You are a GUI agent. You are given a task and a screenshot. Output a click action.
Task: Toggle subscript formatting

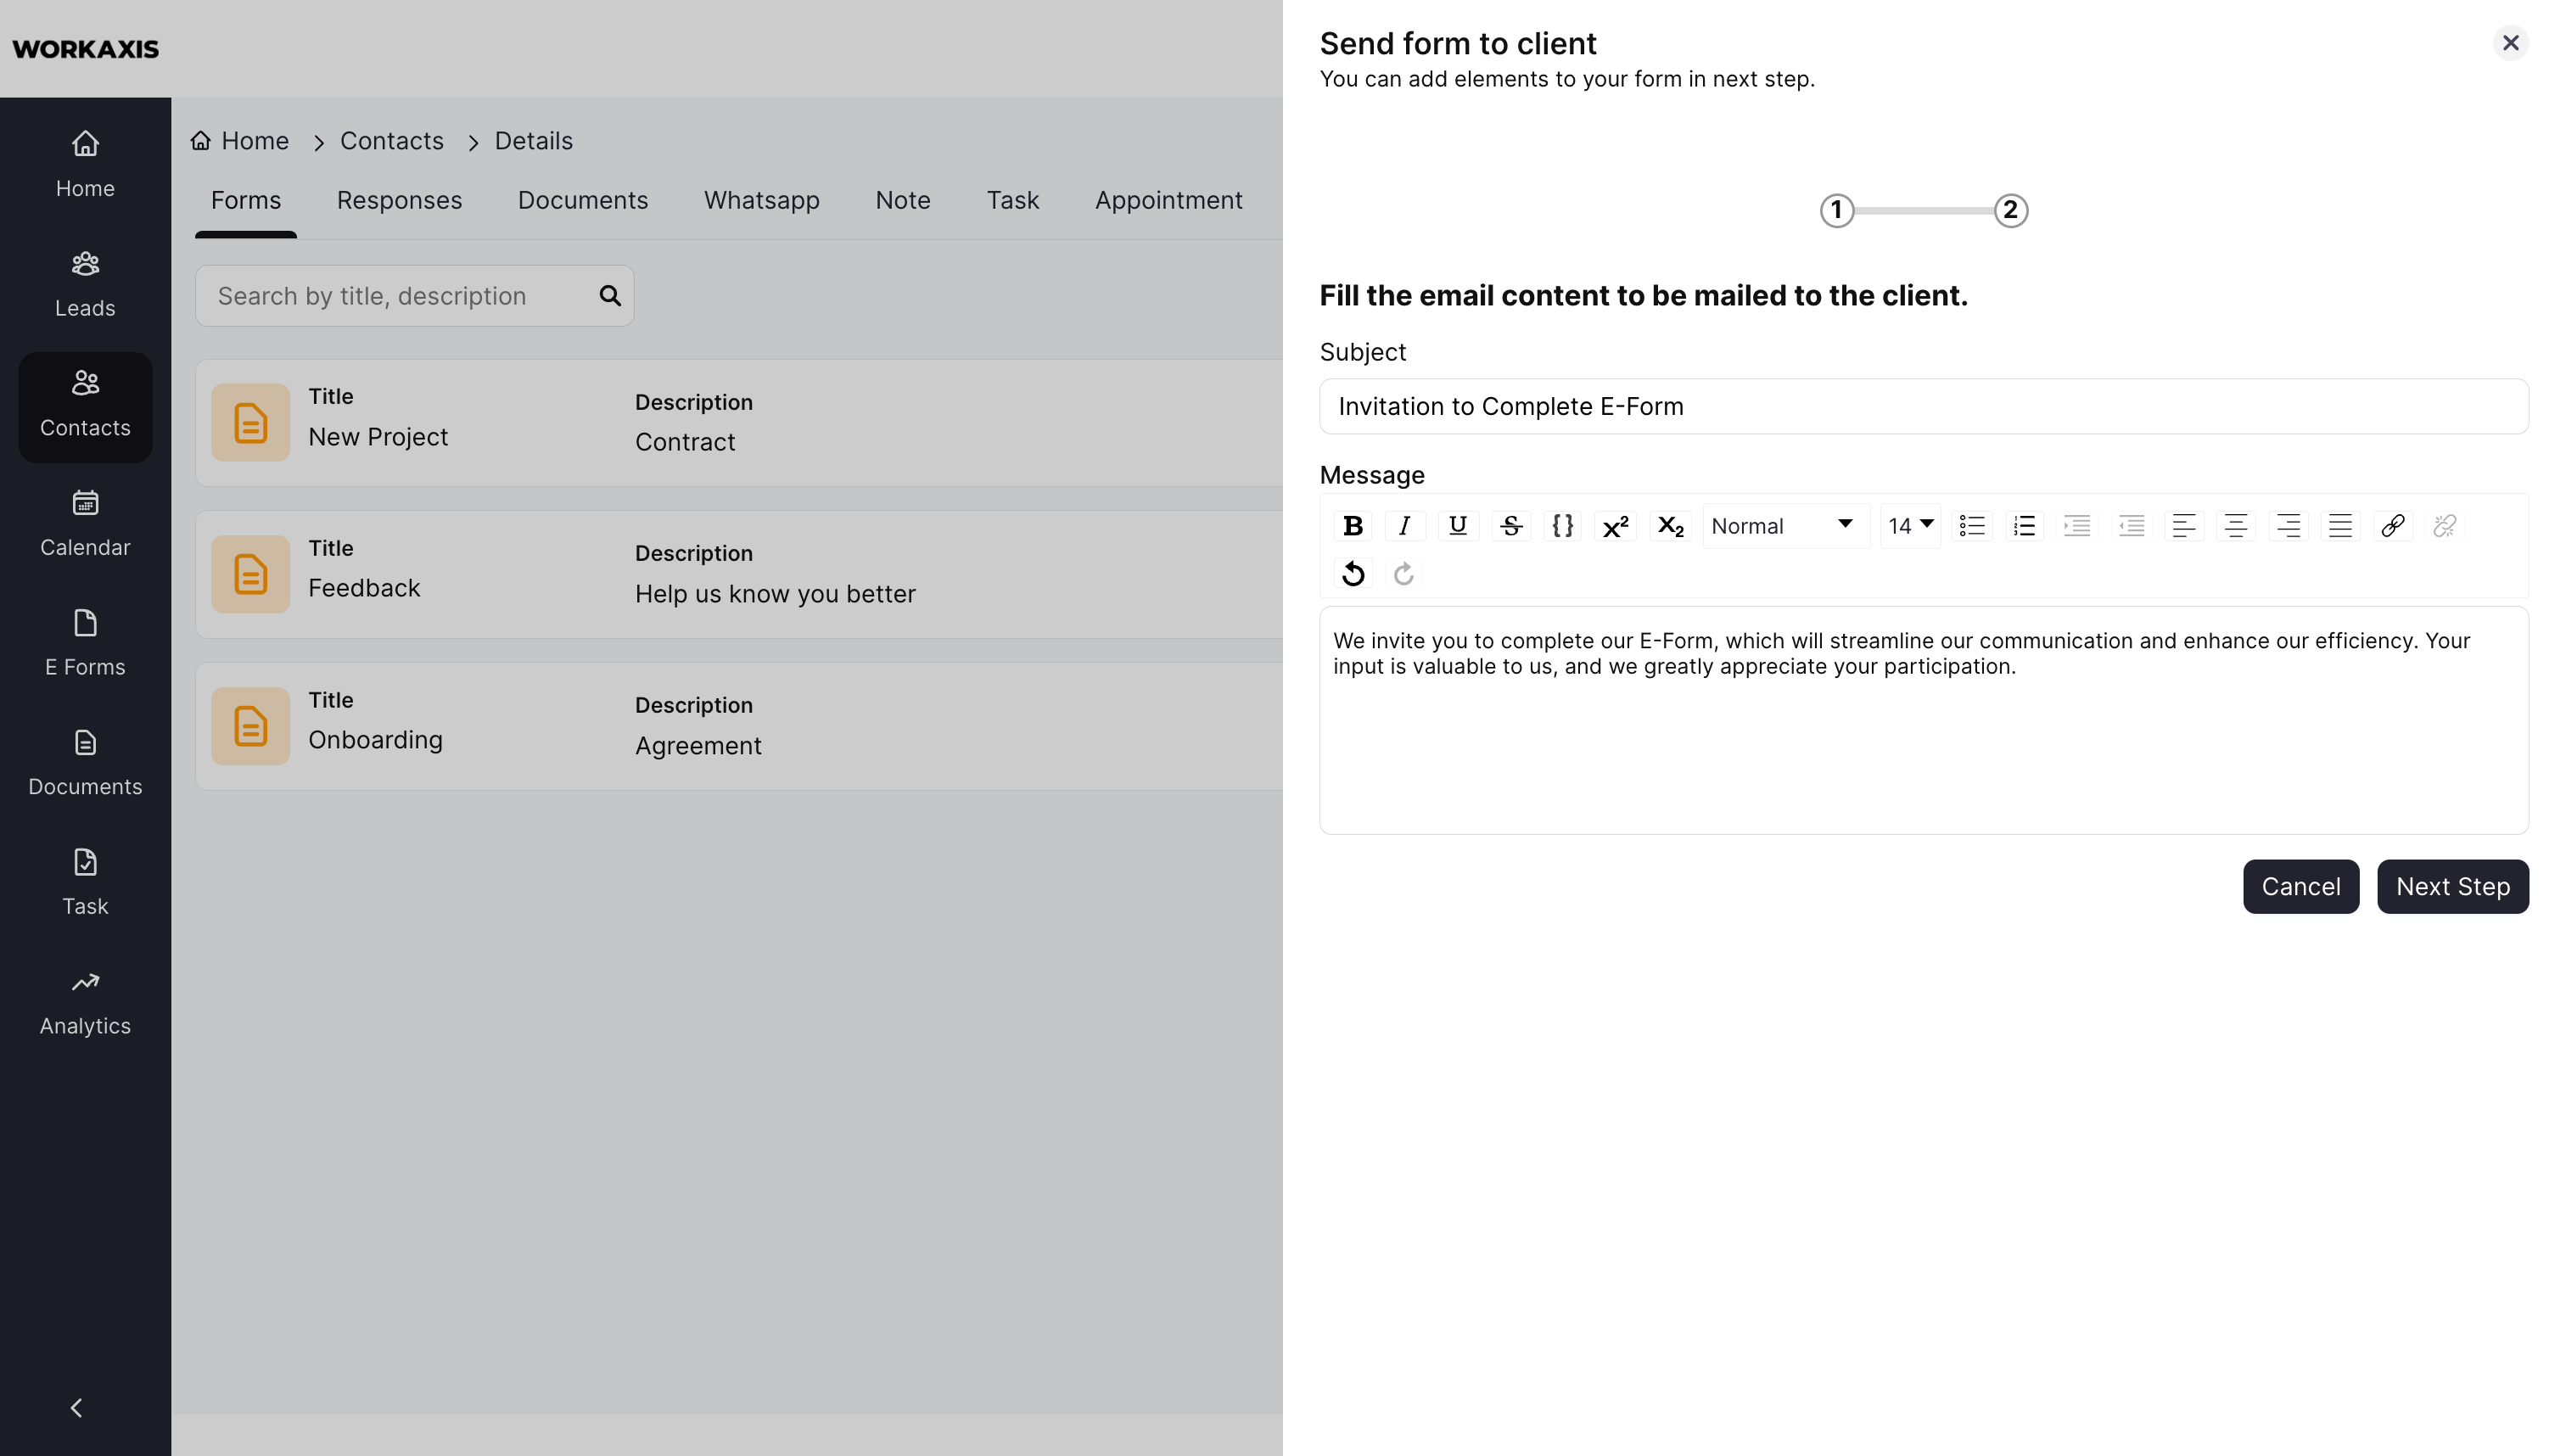1669,526
